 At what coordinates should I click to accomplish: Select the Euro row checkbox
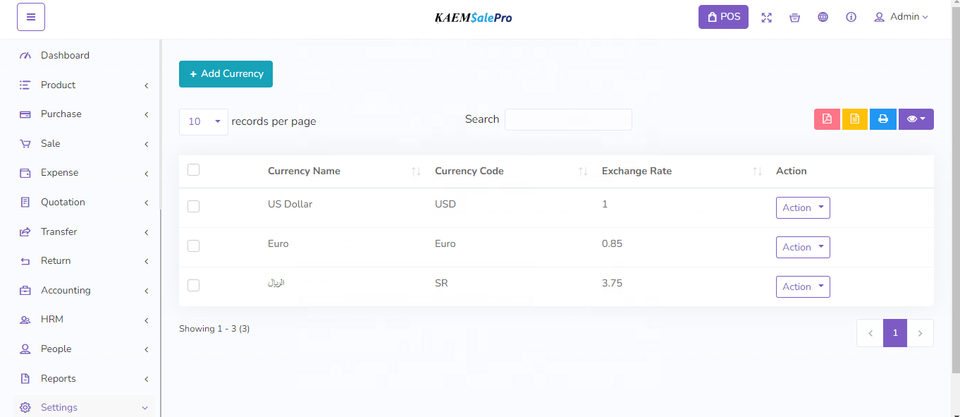pyautogui.click(x=194, y=246)
